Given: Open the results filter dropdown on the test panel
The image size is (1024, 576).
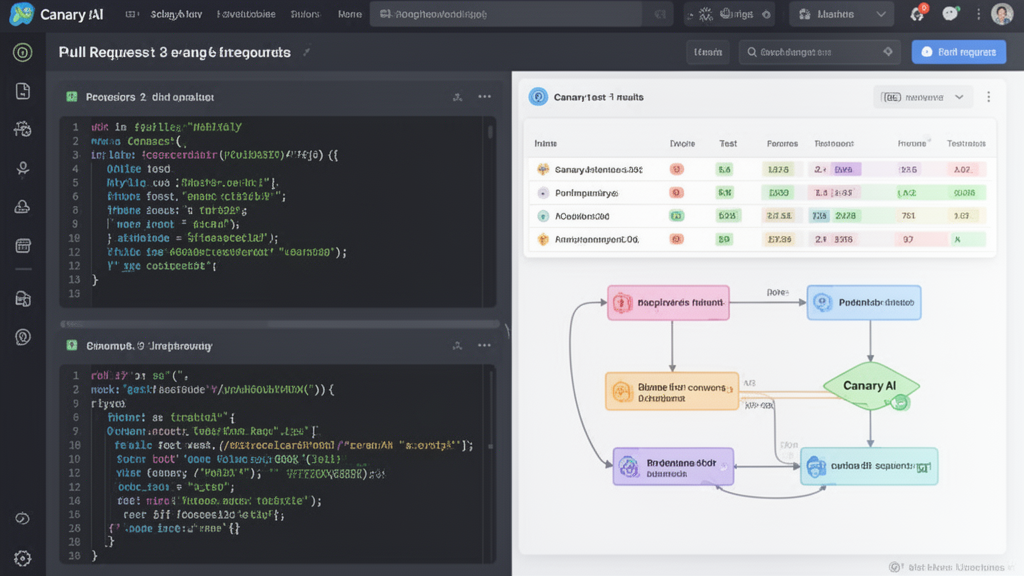Looking at the screenshot, I should (922, 96).
